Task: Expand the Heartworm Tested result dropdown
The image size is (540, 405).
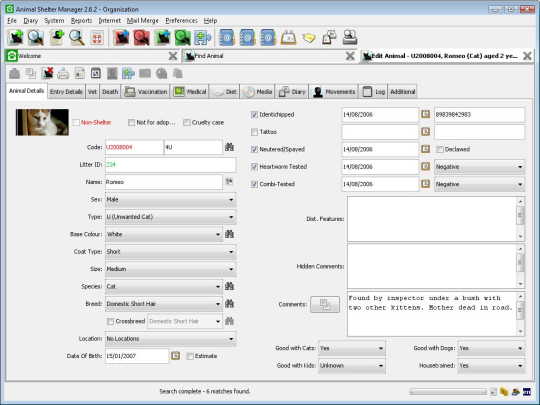Action: (479, 167)
